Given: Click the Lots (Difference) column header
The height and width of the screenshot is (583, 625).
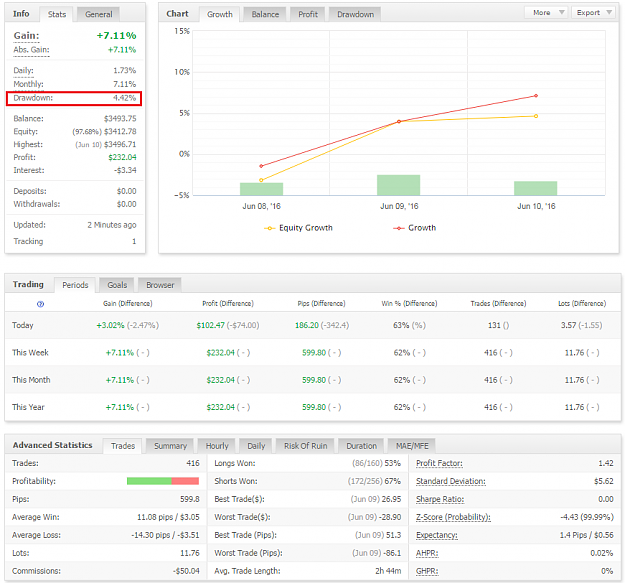Looking at the screenshot, I should point(582,304).
